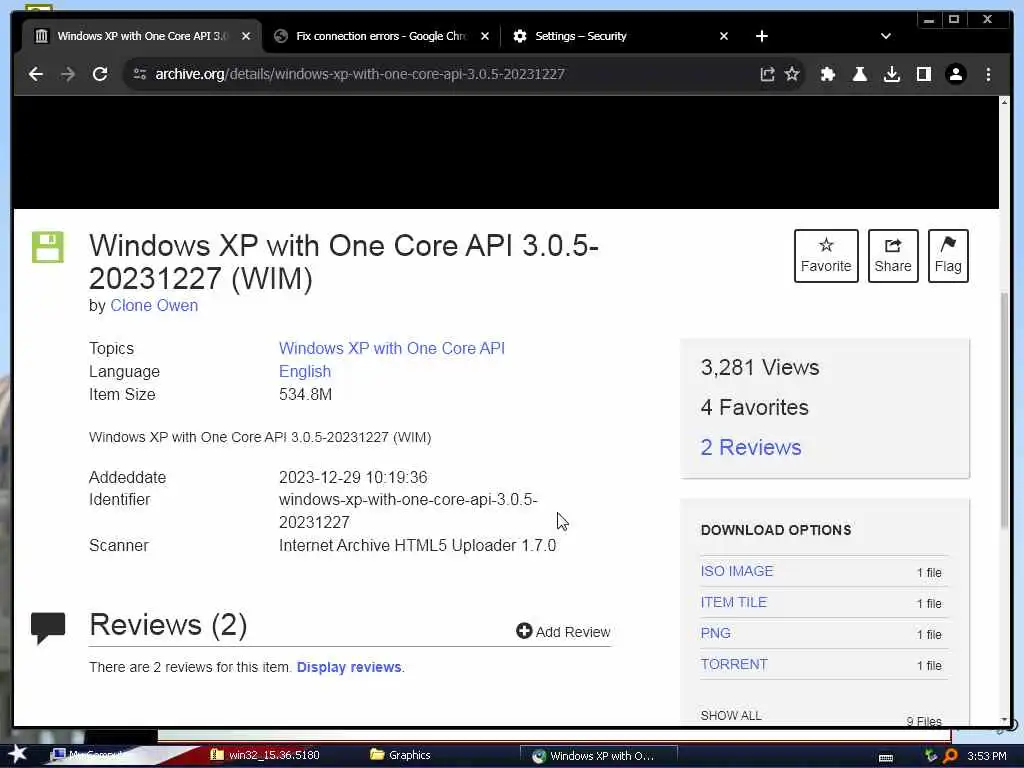1024x768 pixels.
Task: Click the network tray icon beside magnifier
Action: (931, 756)
